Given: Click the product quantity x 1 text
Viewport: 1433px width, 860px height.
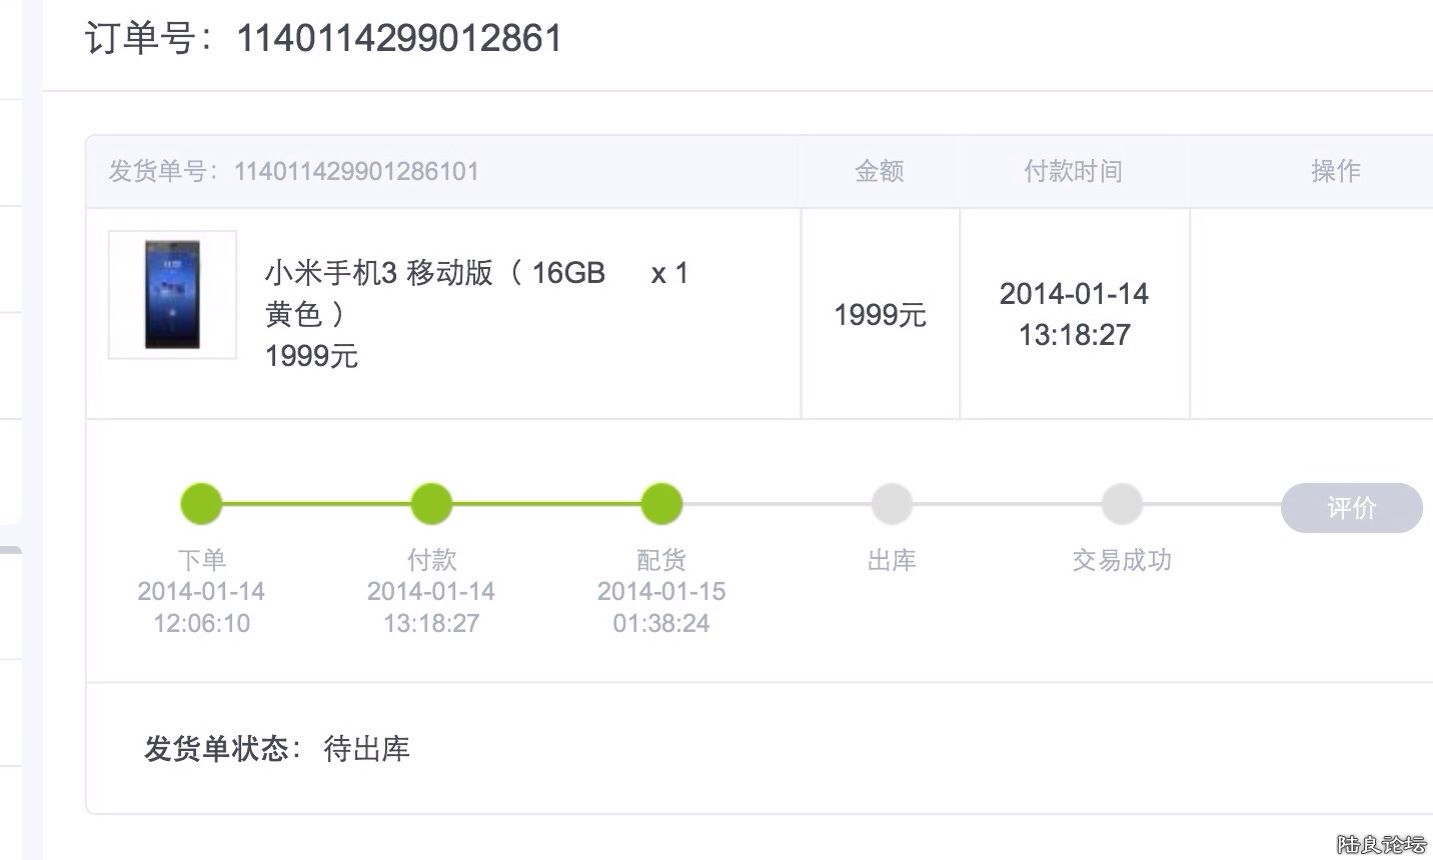Looking at the screenshot, I should tap(669, 273).
